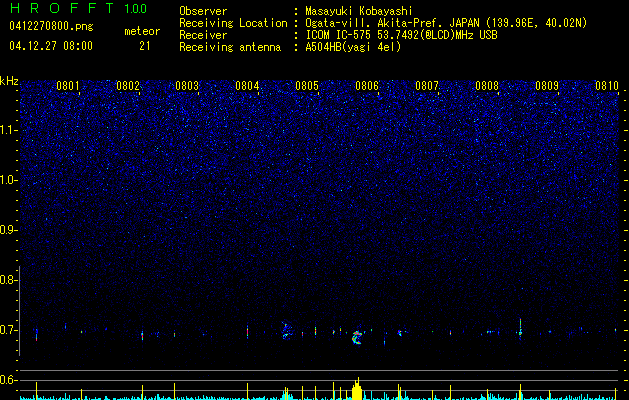Click the 0802 time marker

click(128, 86)
